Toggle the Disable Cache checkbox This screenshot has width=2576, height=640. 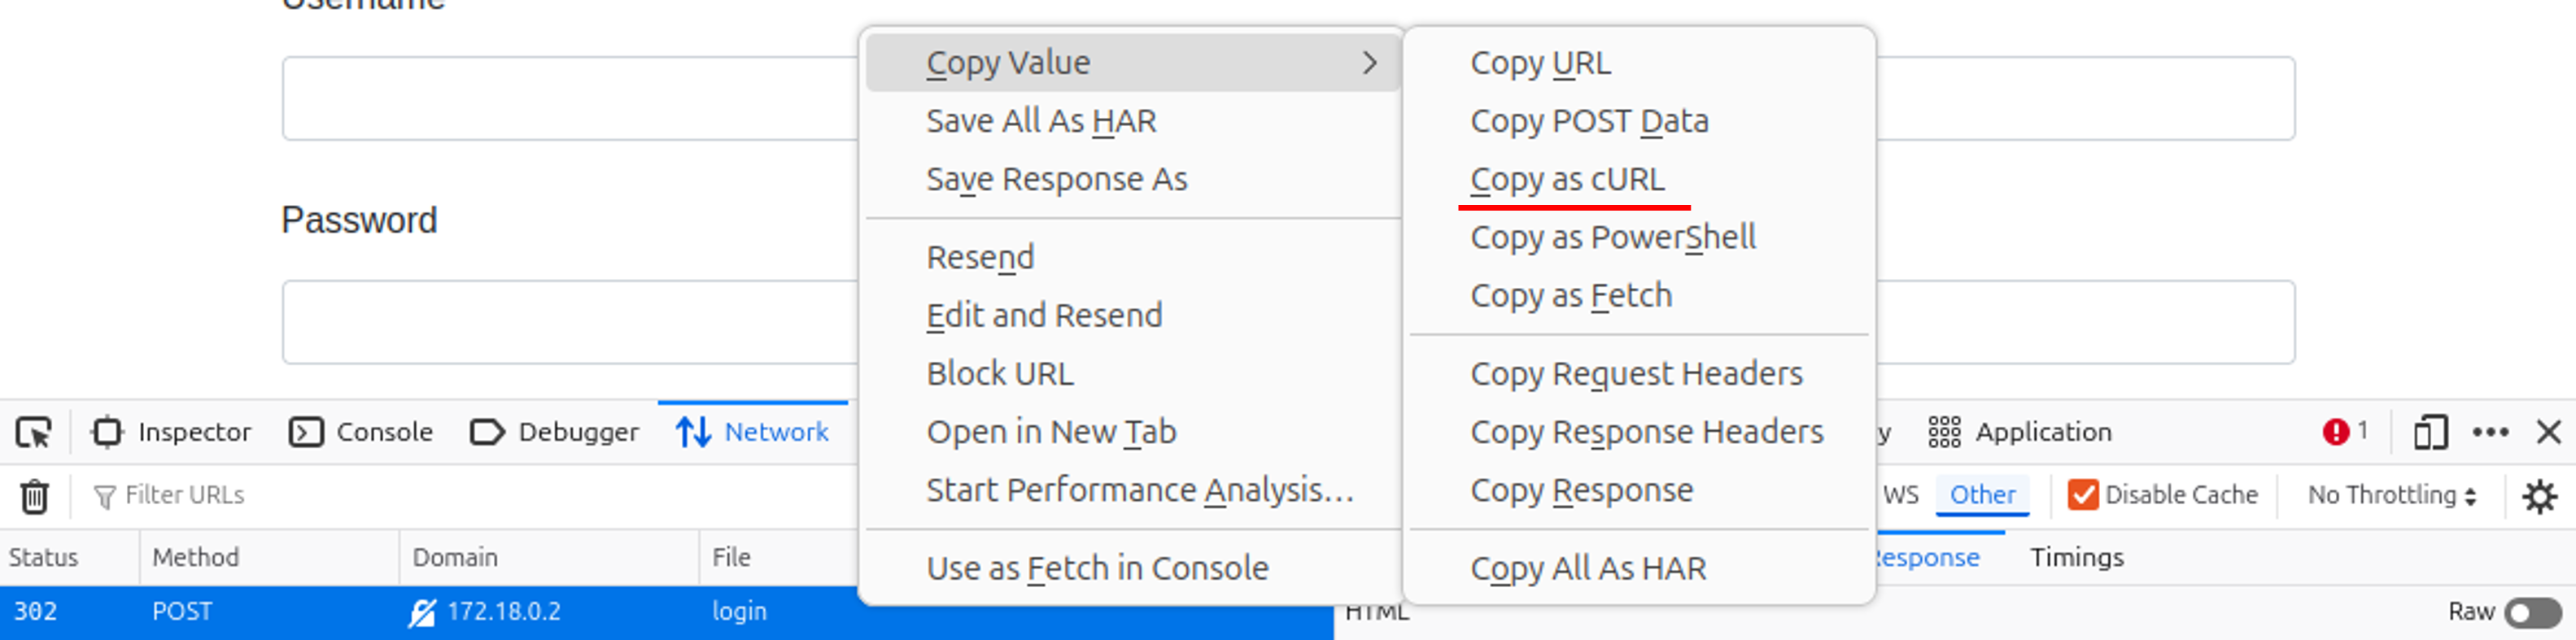tap(2083, 495)
